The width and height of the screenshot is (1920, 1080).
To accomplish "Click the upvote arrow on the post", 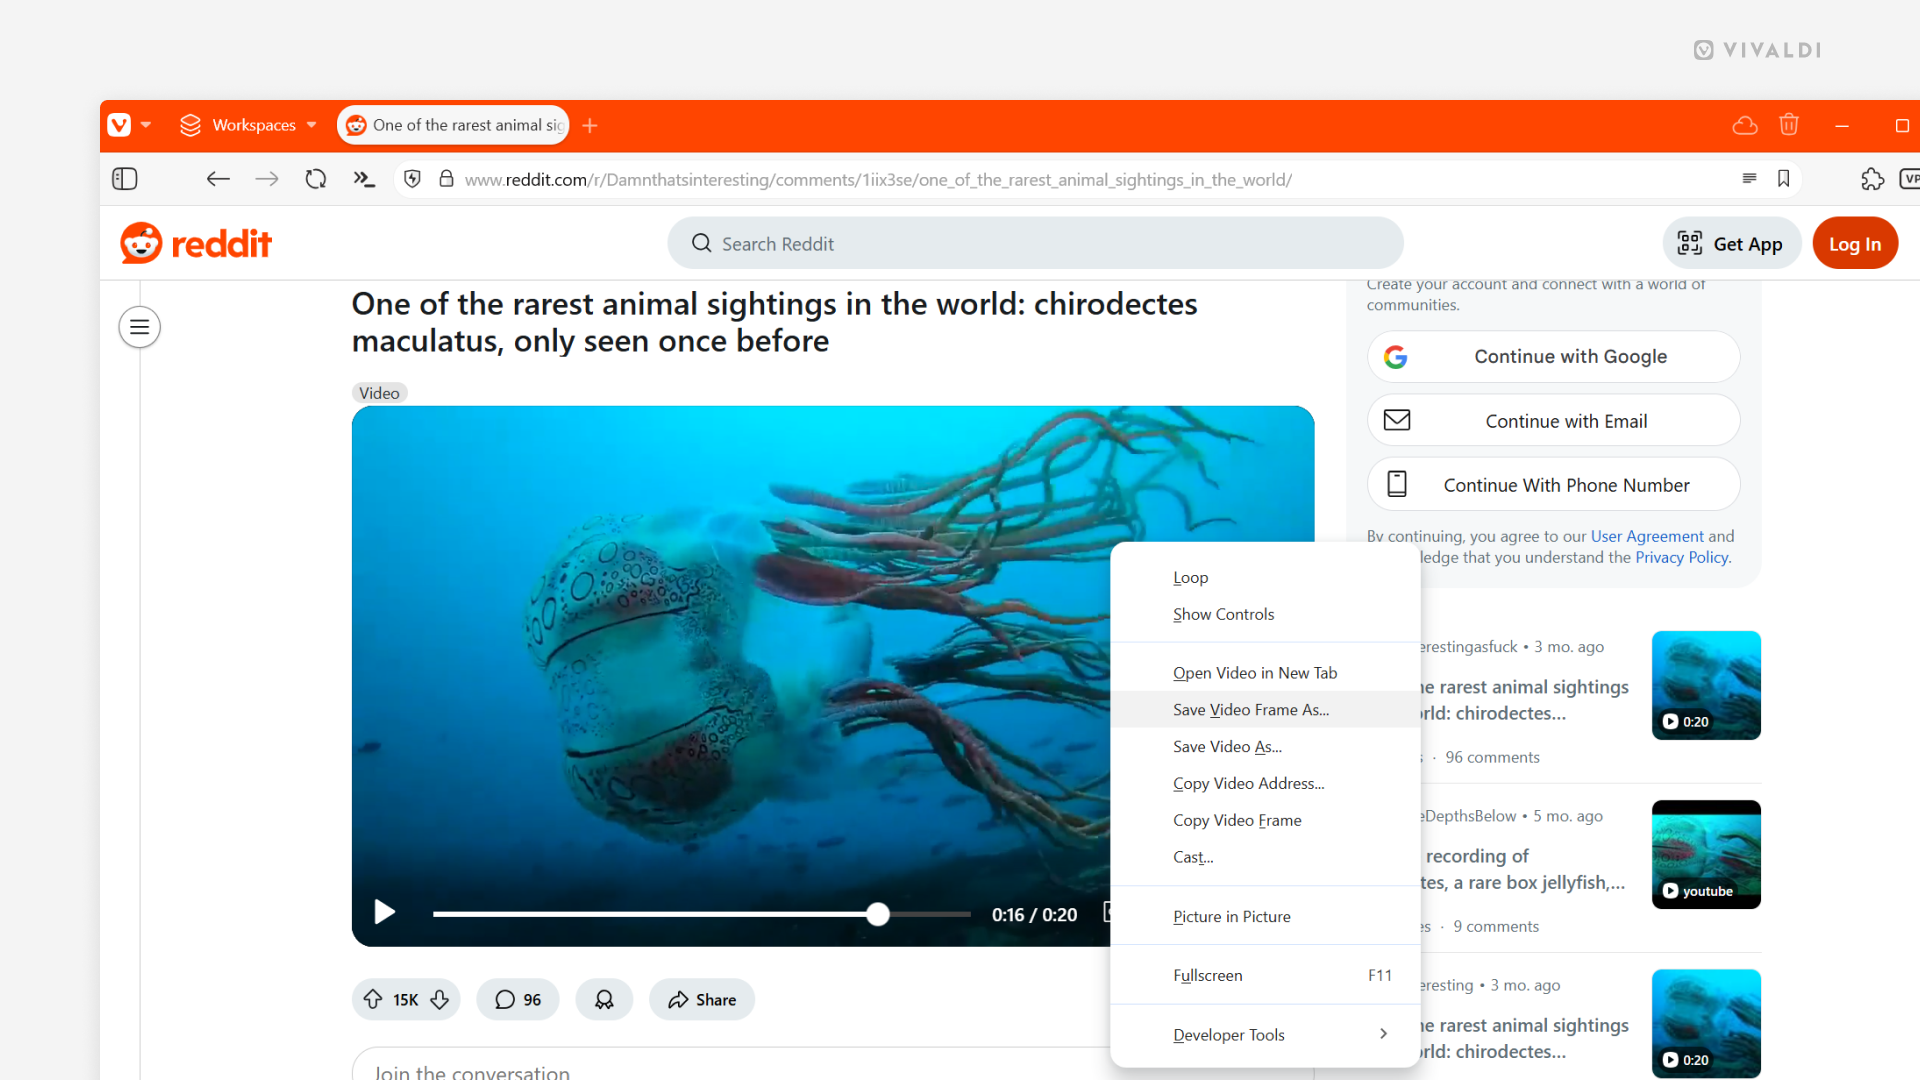I will coord(373,999).
